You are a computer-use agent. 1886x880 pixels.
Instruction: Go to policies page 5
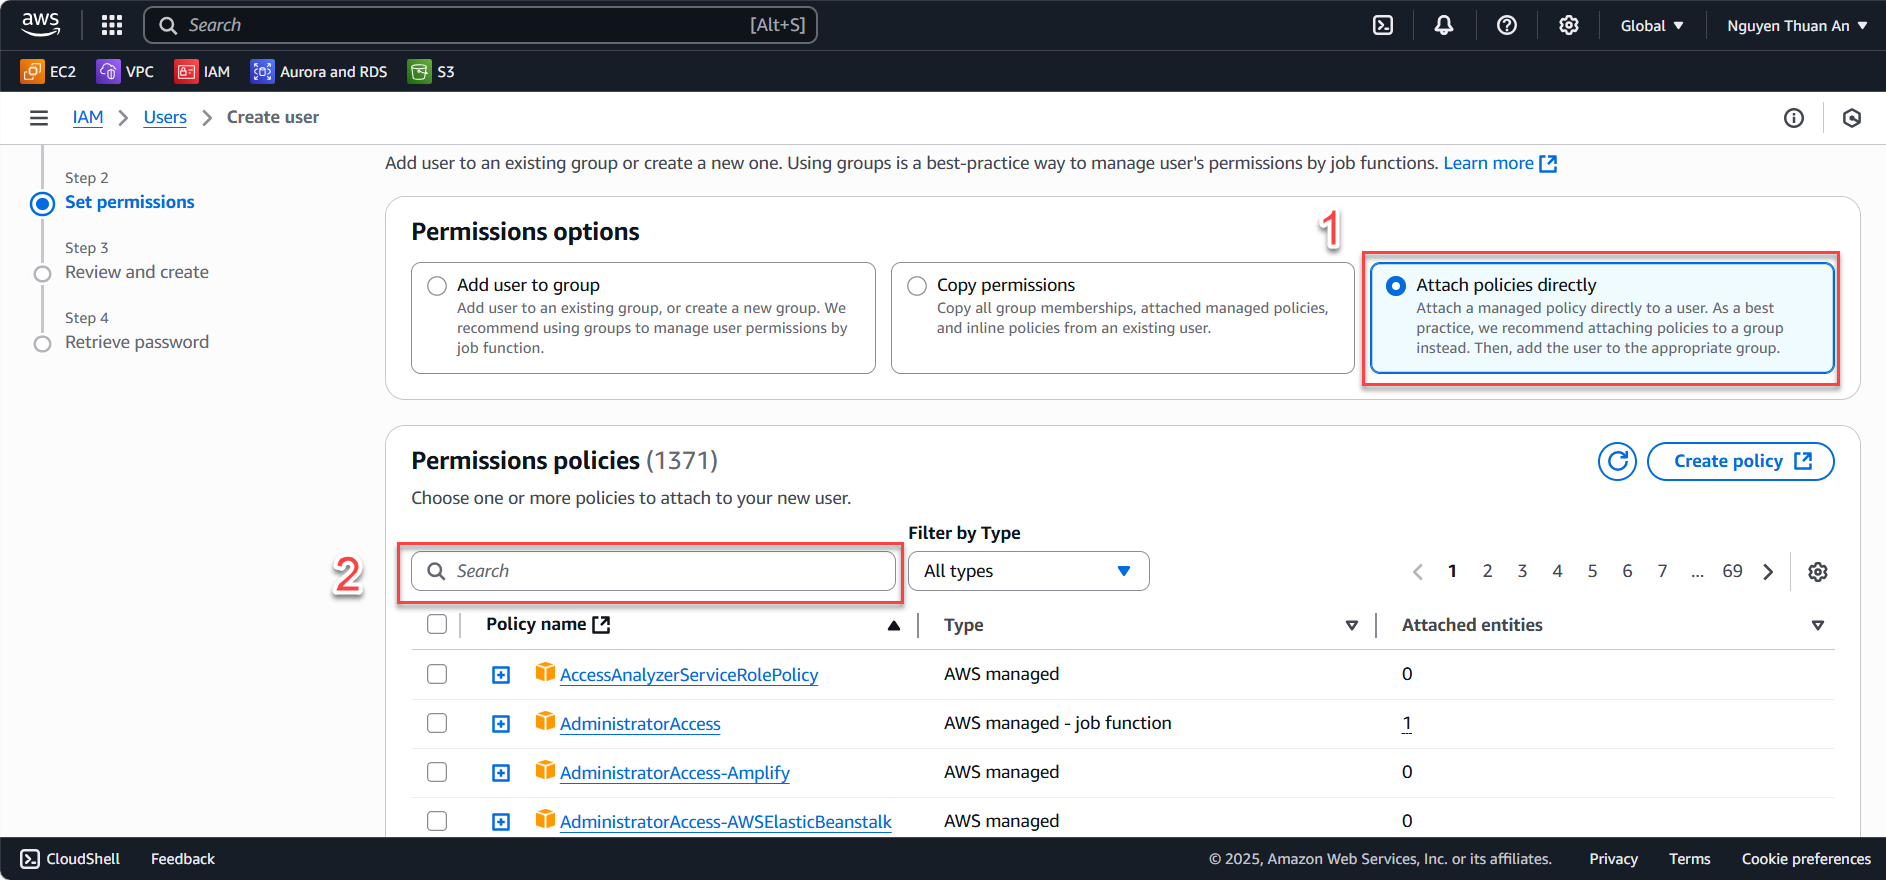coord(1592,571)
